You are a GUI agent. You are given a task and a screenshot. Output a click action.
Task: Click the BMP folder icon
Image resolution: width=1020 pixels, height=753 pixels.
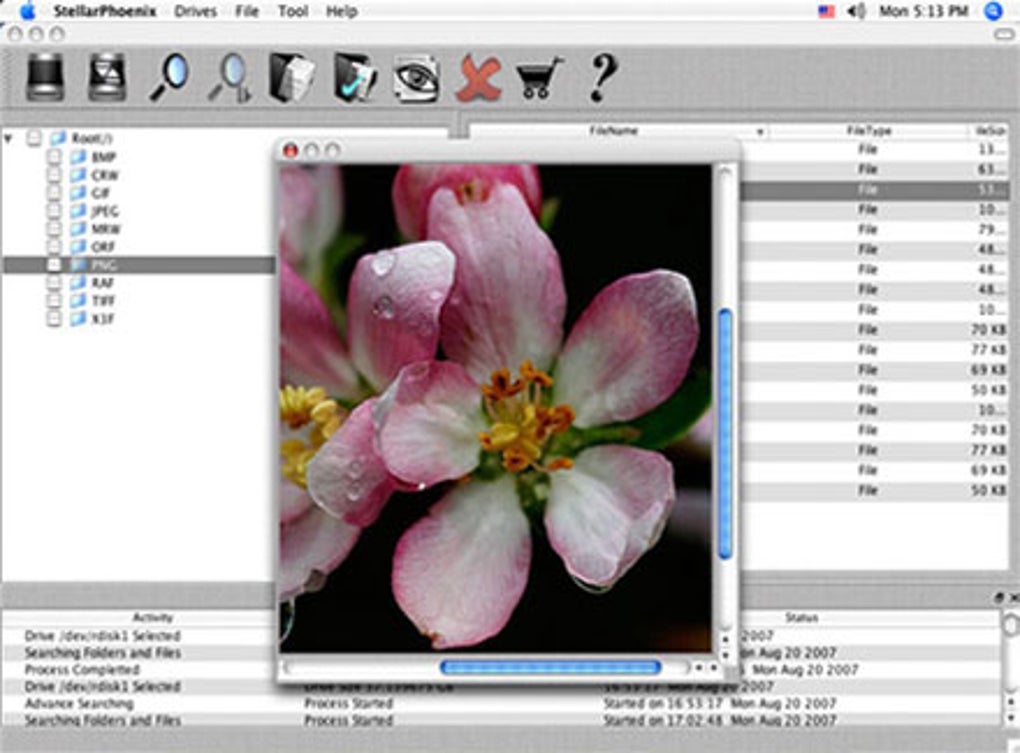78,157
